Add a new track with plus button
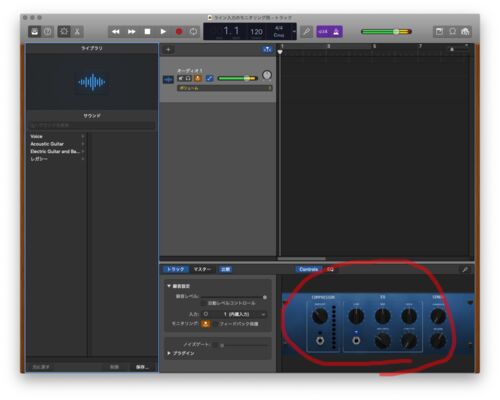This screenshot has height=400, width=500. [x=168, y=50]
